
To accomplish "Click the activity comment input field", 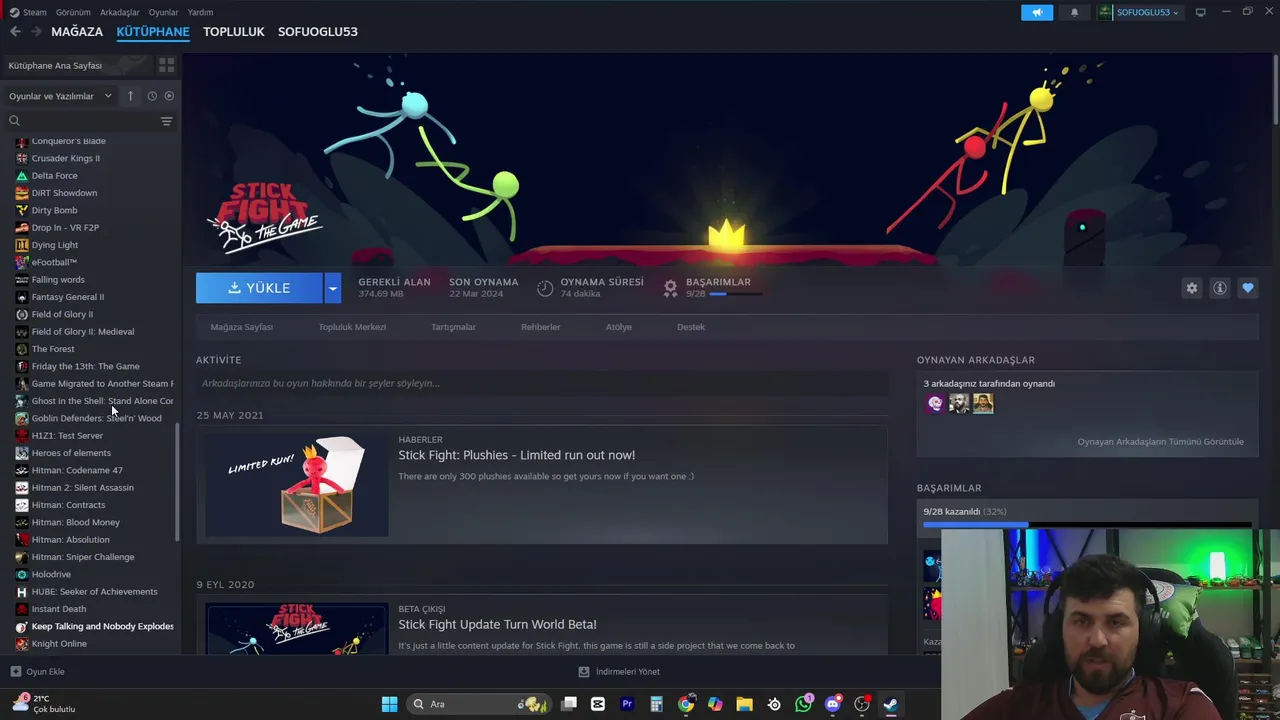I will 542,383.
